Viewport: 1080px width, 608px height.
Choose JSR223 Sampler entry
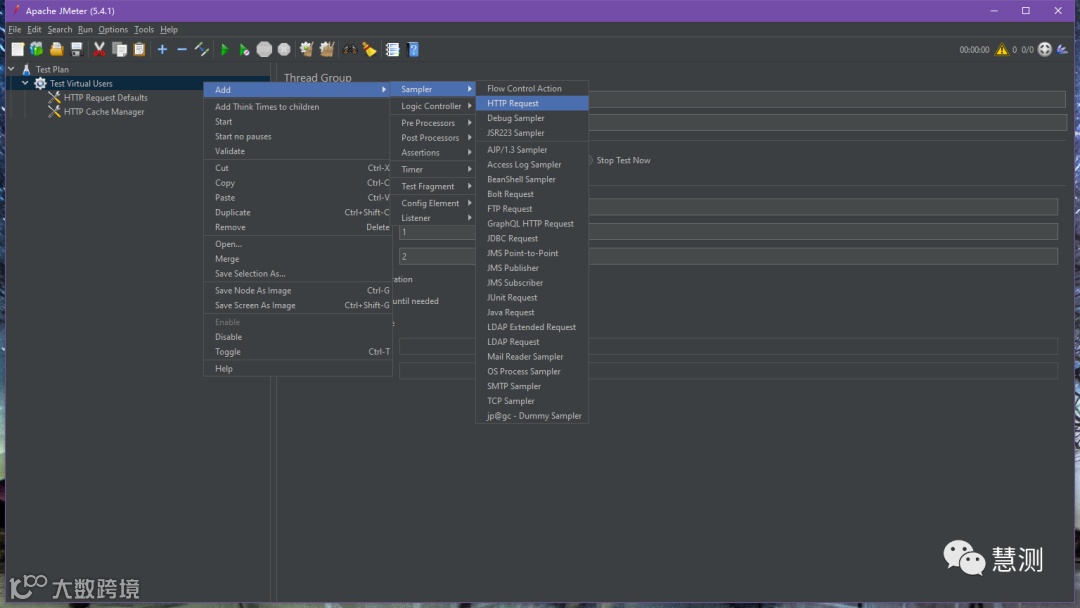point(532,133)
